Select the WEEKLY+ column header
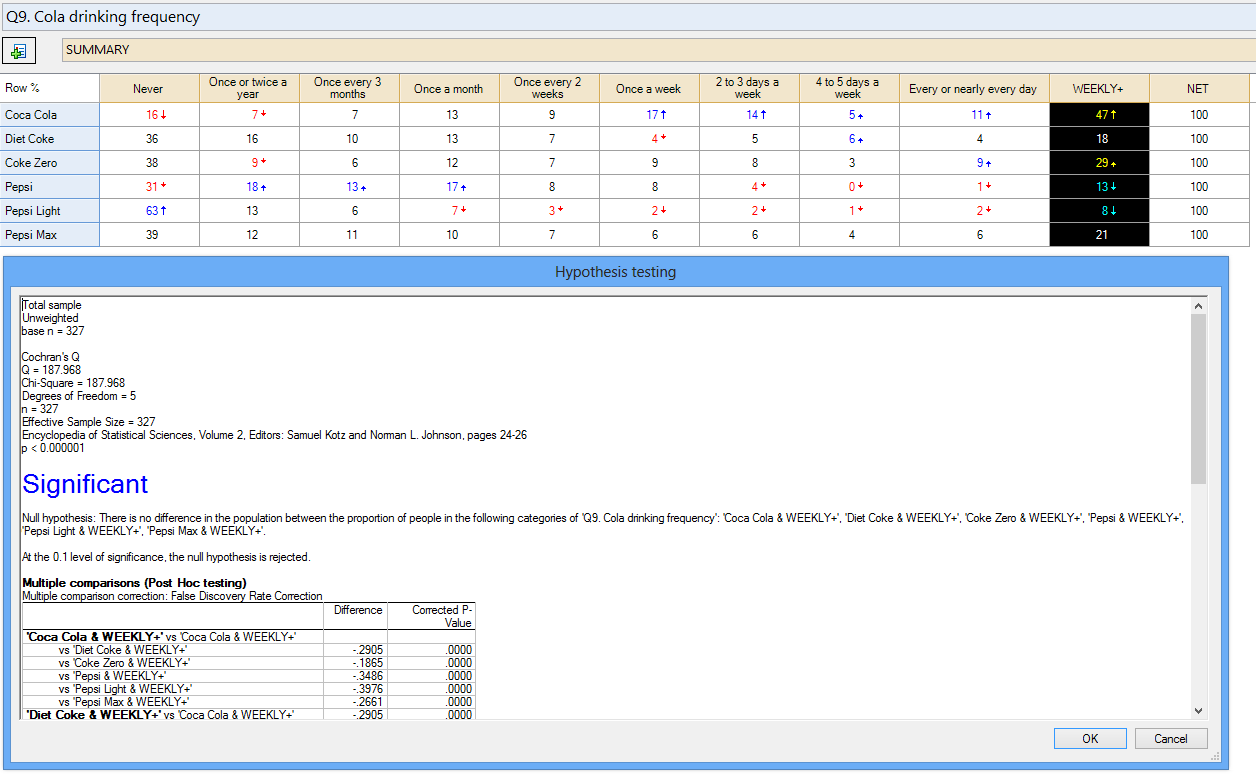Image resolution: width=1256 pixels, height=774 pixels. click(1098, 89)
